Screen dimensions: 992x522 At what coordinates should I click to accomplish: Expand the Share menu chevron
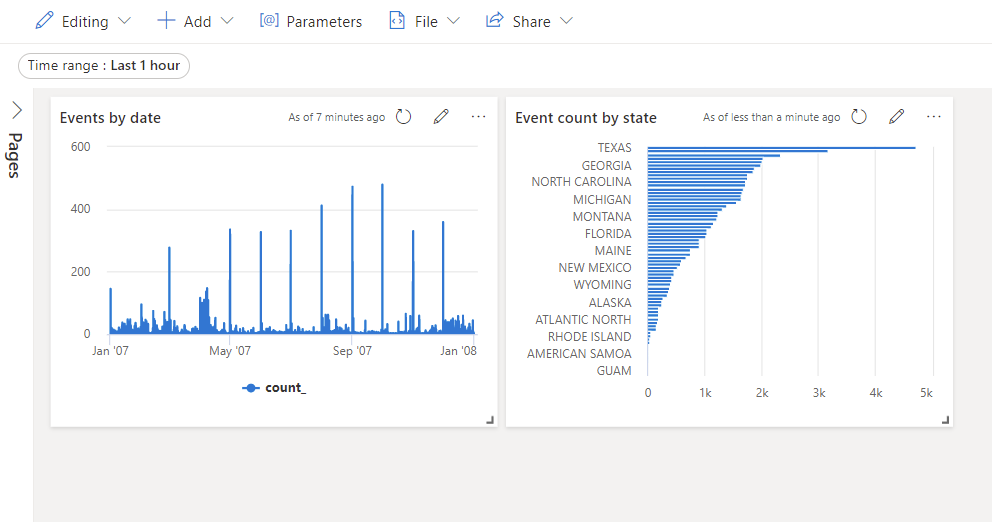click(x=566, y=21)
